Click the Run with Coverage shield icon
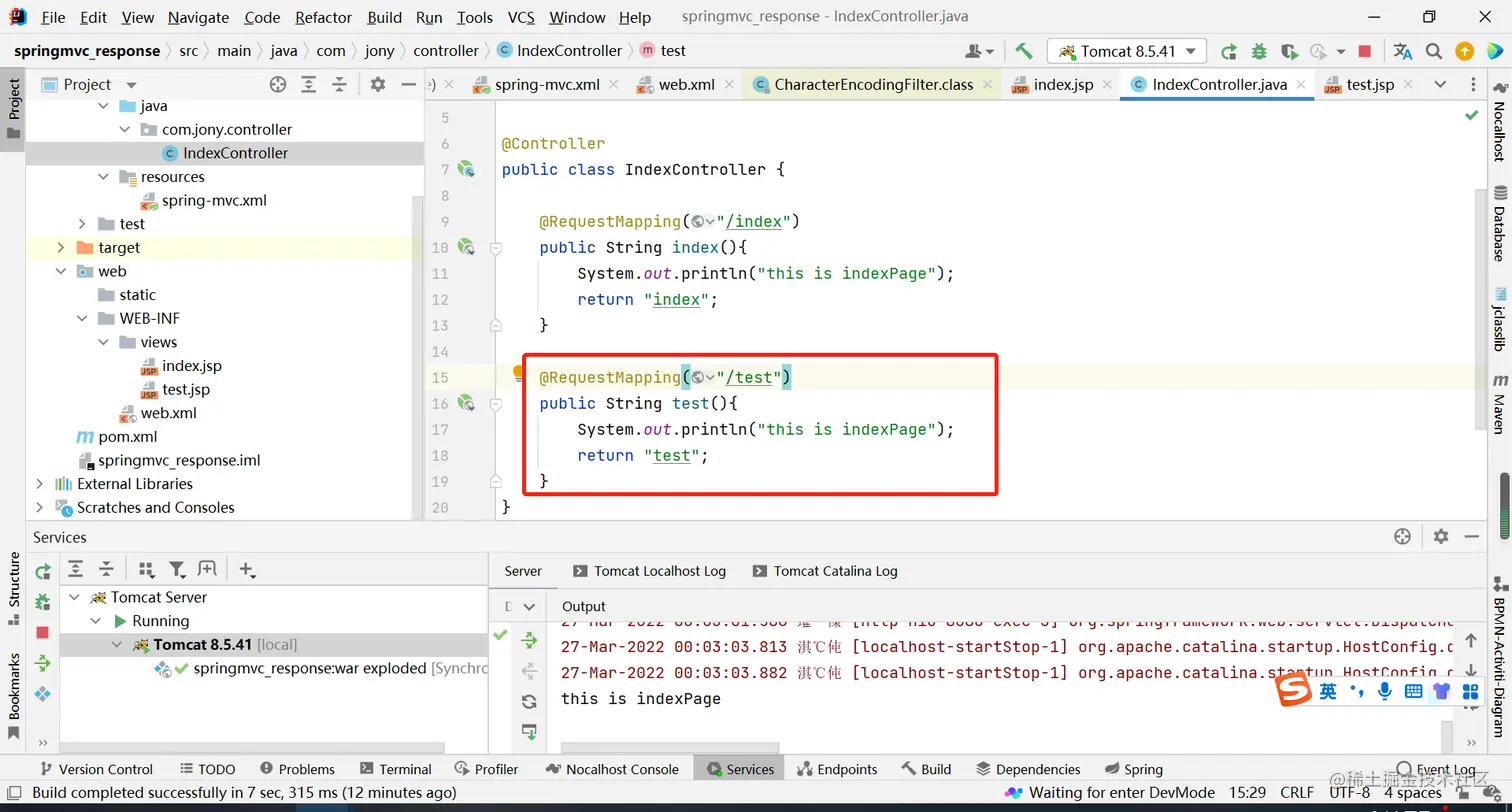Viewport: 1512px width, 812px height. point(1289,51)
